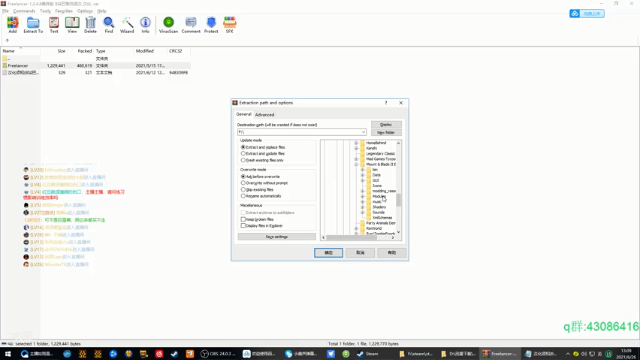Collapse the Mount & Blade II node
The width and height of the screenshot is (640, 360).
click(x=356, y=164)
